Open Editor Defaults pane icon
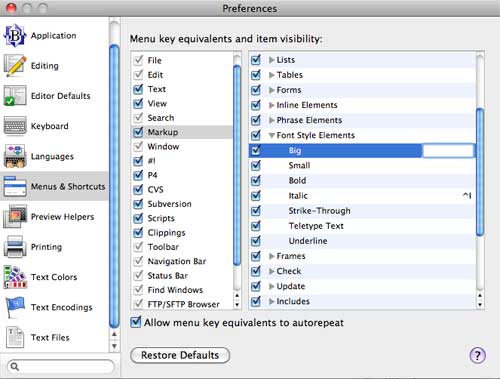Screen dimensions: 500x379 [x=15, y=96]
